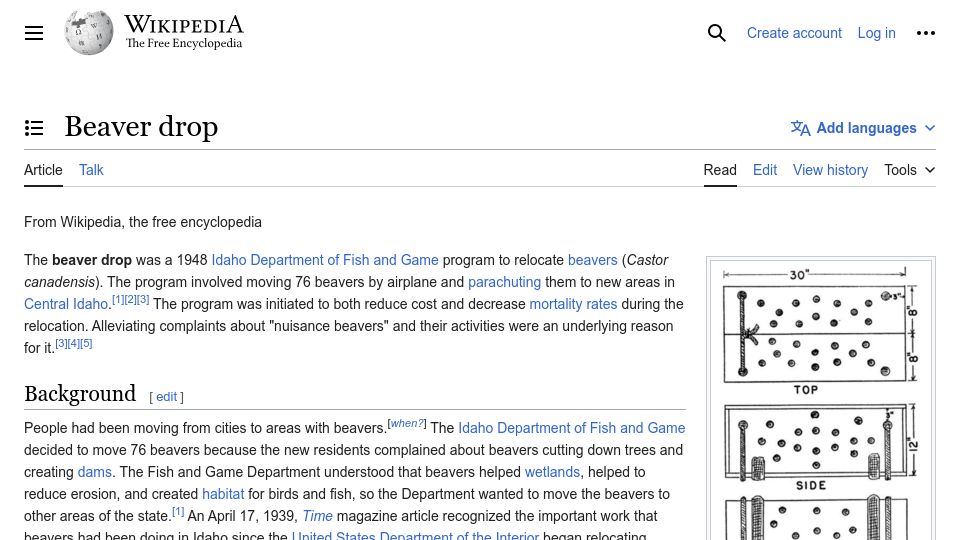Click the Add languages translate icon
960x540 pixels.
point(800,128)
